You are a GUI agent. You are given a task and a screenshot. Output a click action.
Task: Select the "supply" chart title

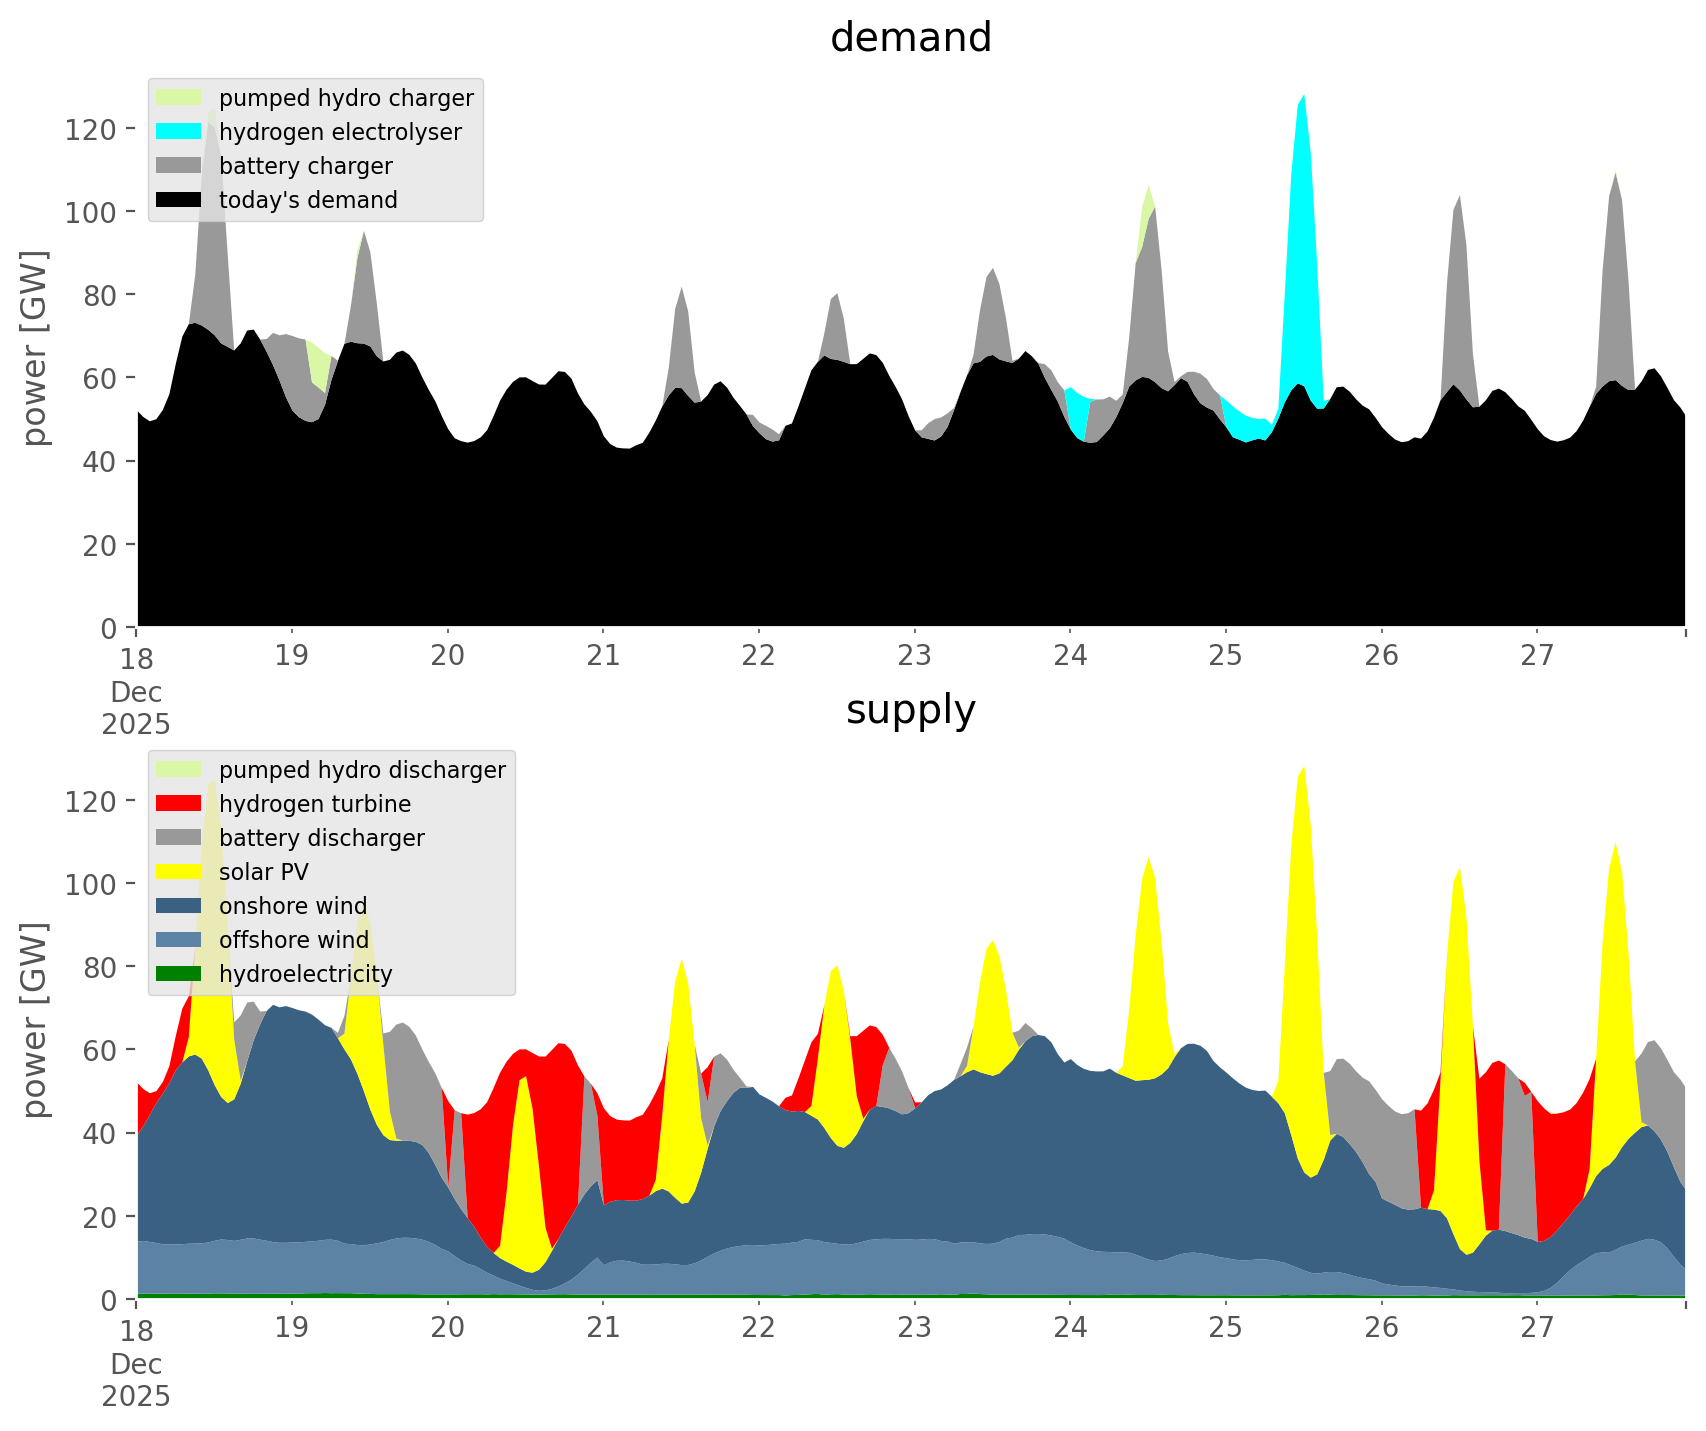tap(910, 710)
